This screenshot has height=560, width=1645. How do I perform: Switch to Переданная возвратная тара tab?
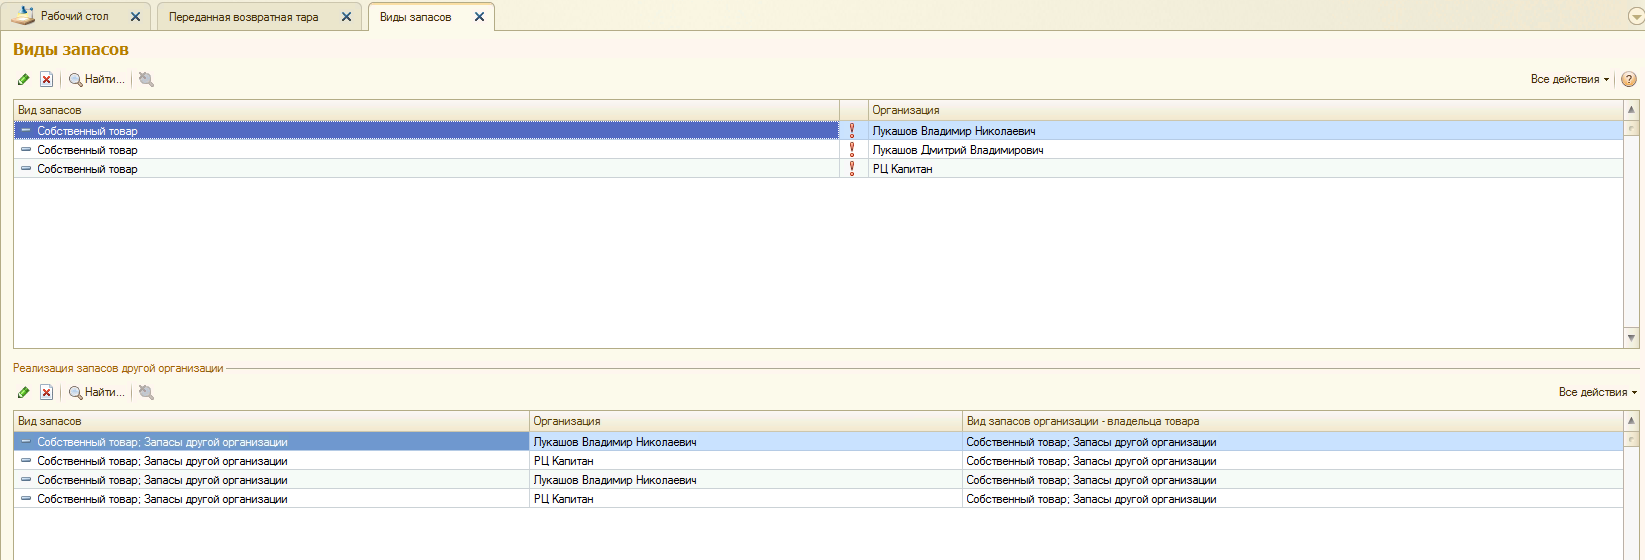coord(243,17)
